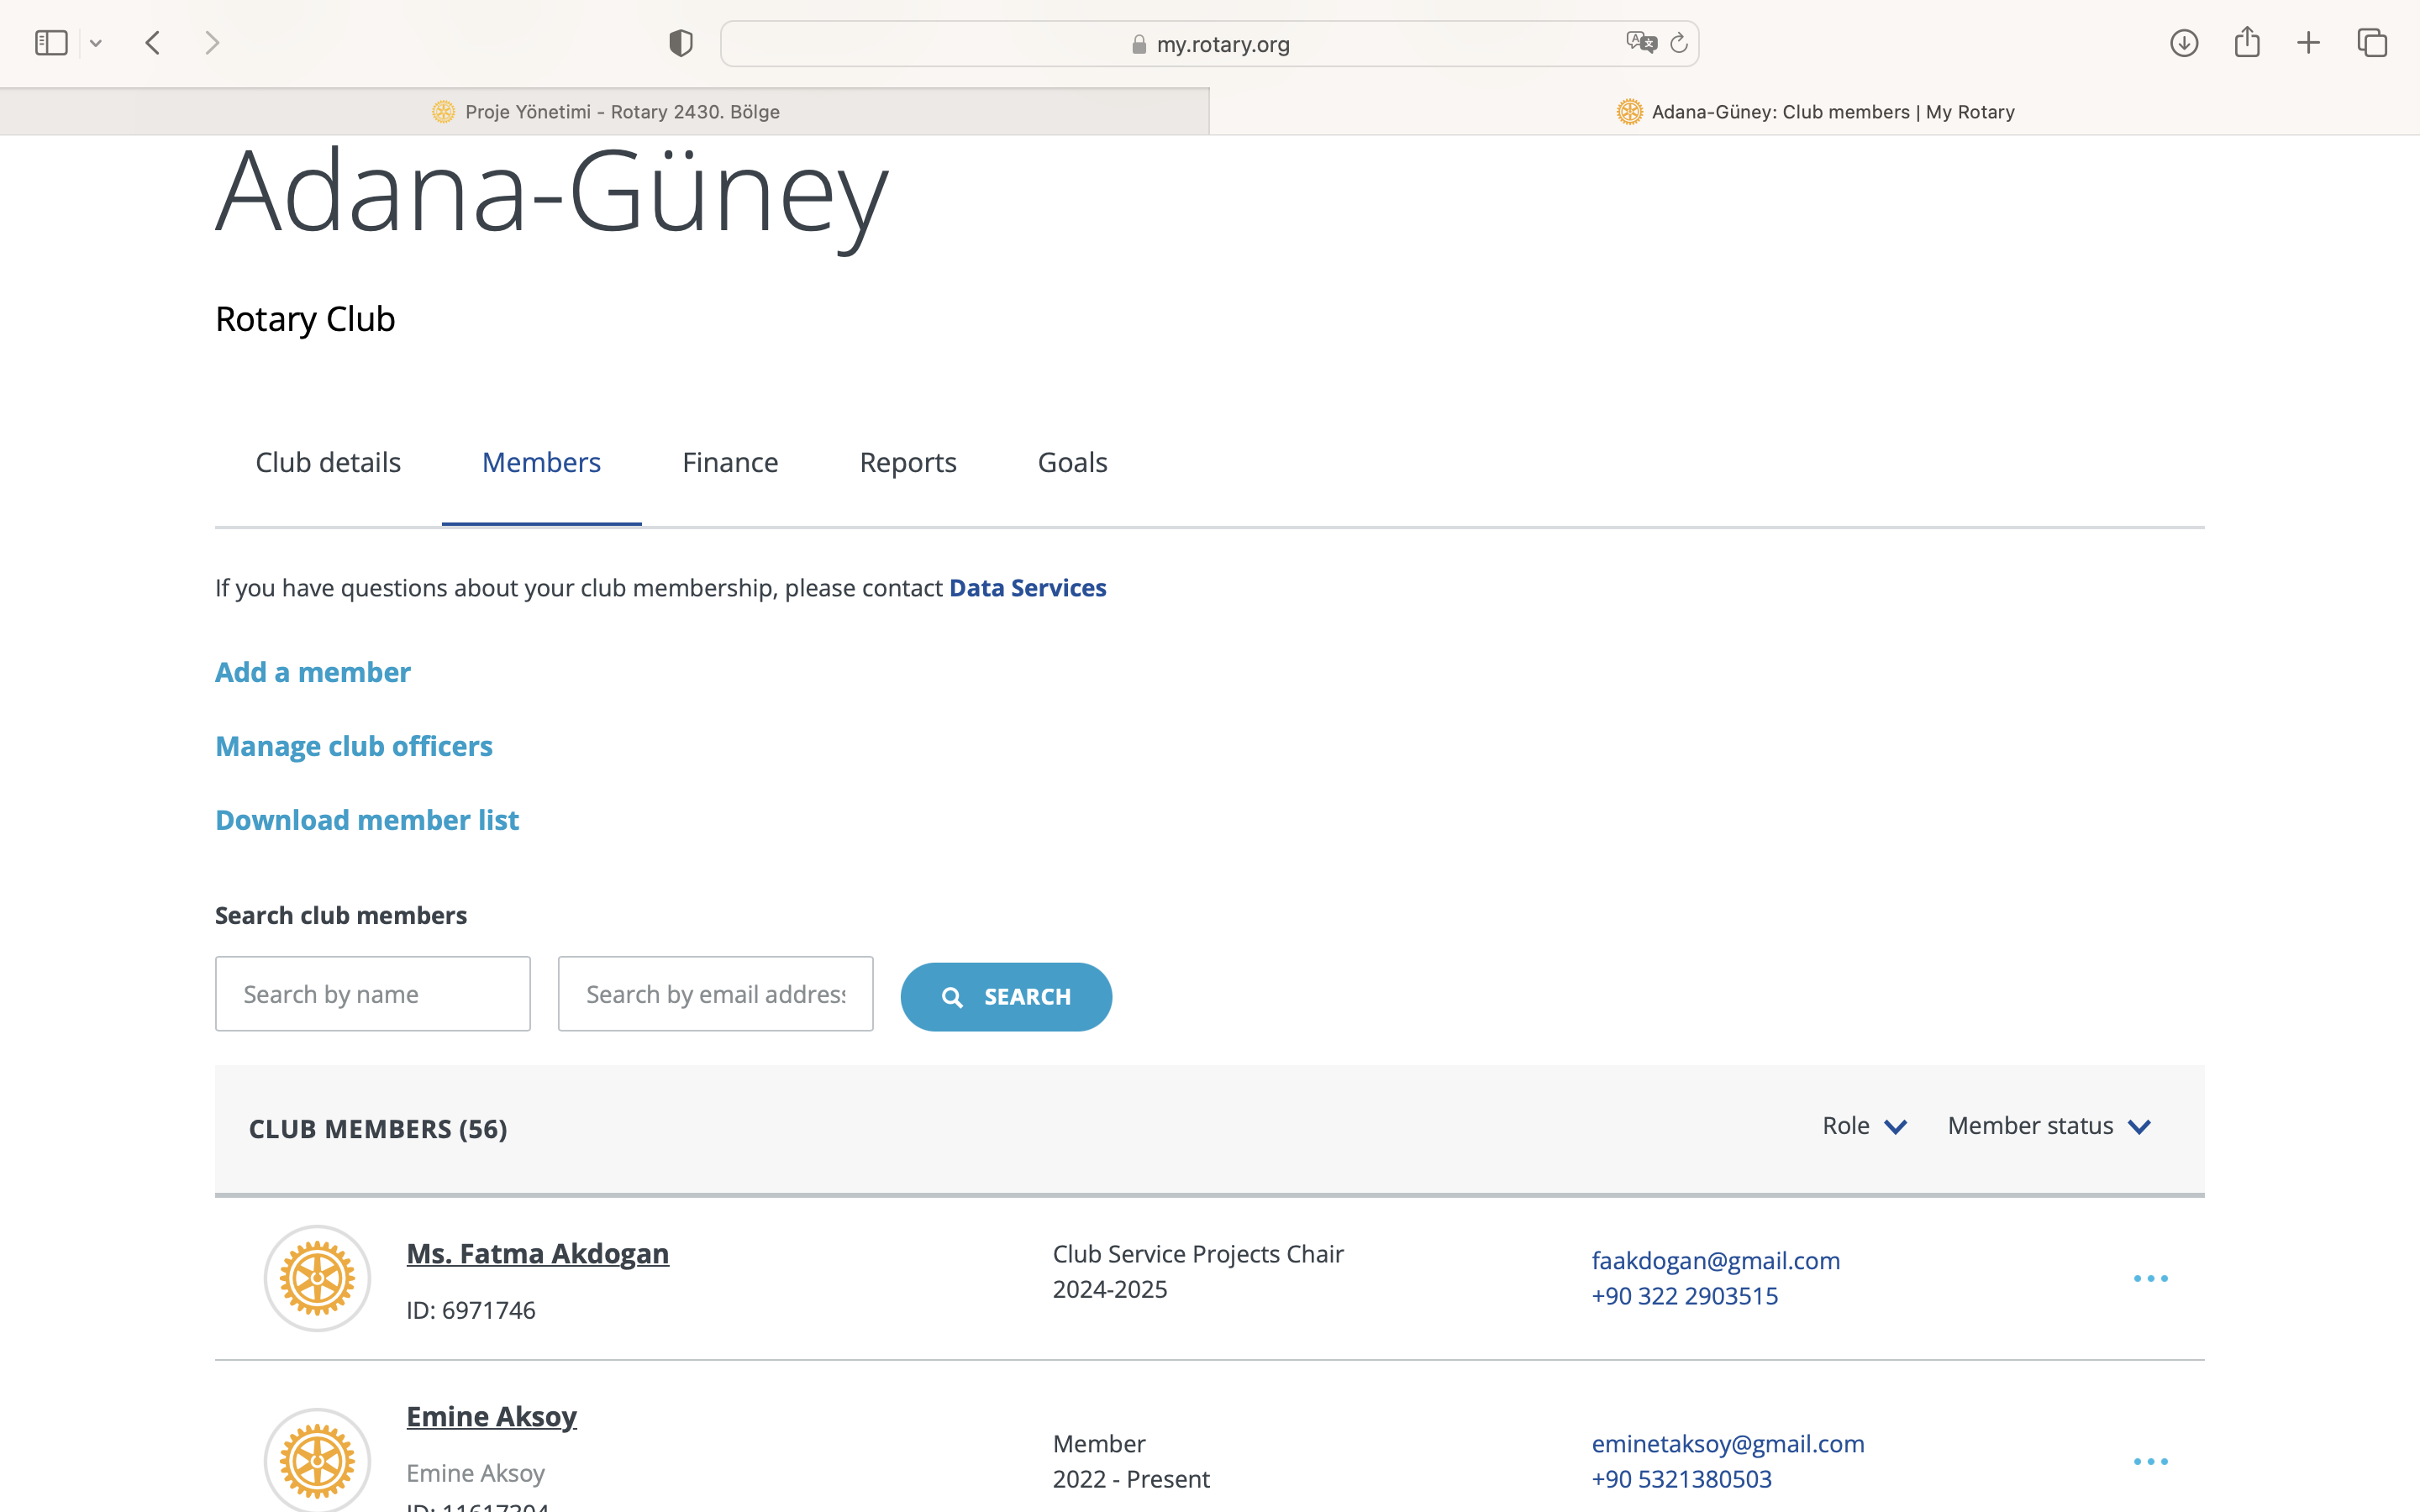Open the Reports tab
The image size is (2420, 1512).
[x=908, y=462]
